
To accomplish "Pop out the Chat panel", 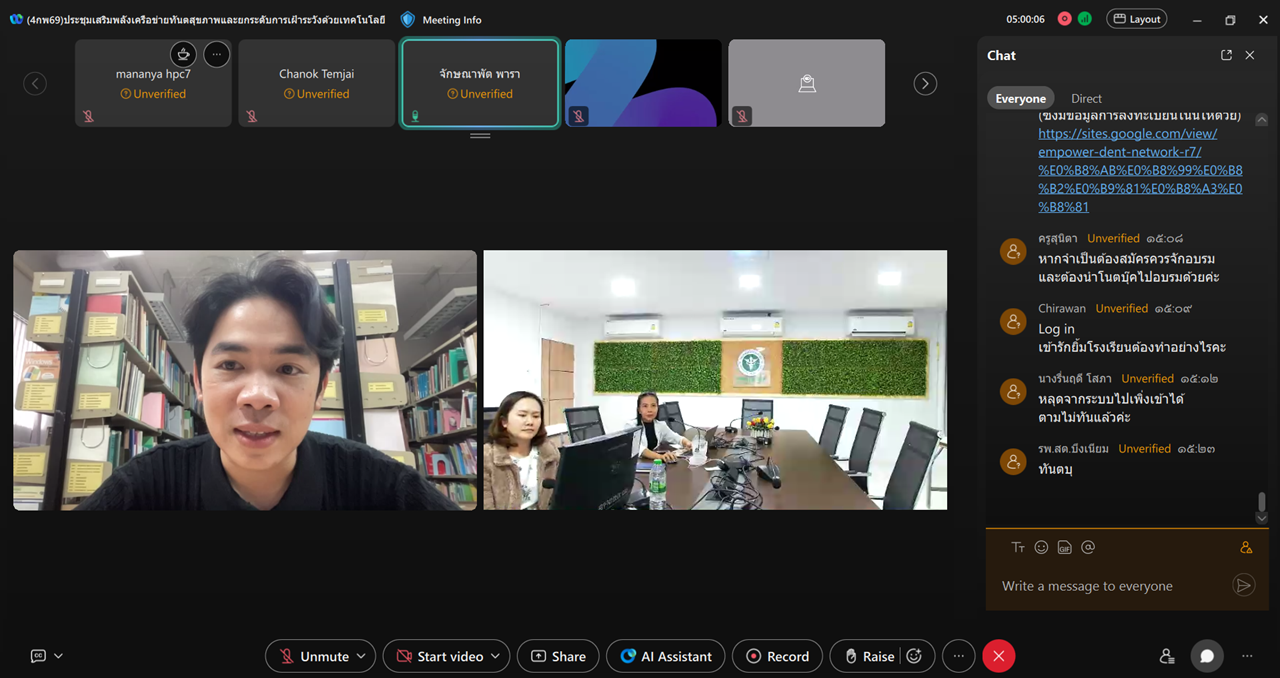I will pyautogui.click(x=1226, y=56).
